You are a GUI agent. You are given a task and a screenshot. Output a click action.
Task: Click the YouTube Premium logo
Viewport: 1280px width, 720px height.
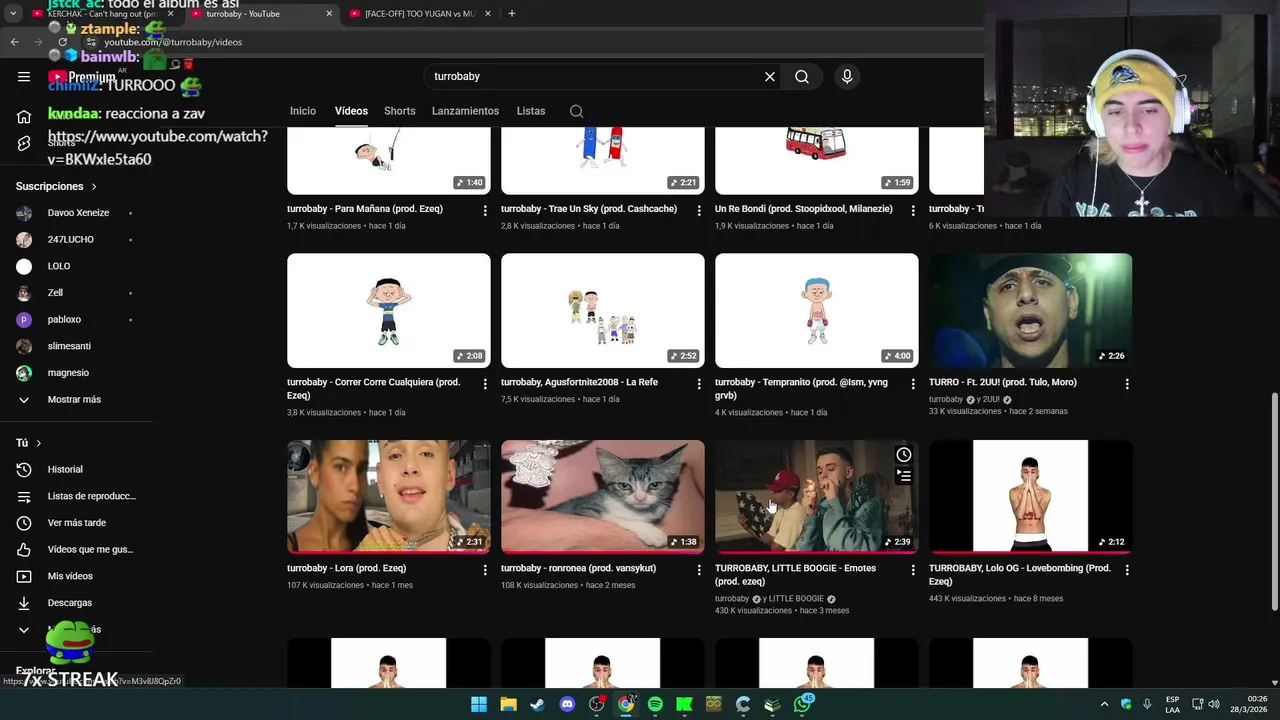tap(82, 77)
